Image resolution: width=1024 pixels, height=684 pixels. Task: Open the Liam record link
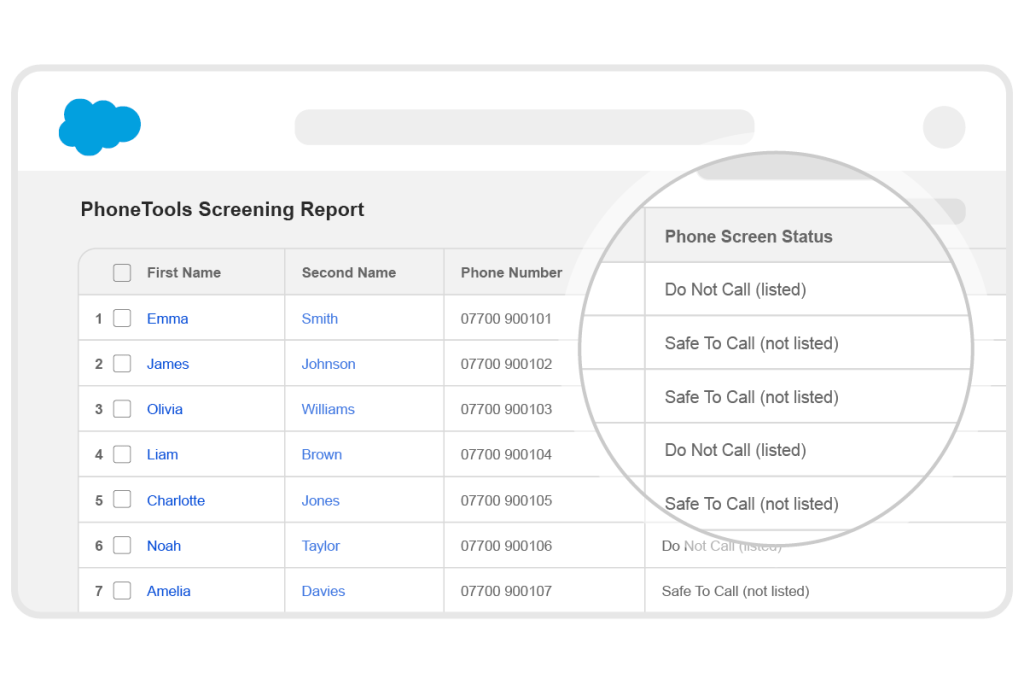pos(162,455)
